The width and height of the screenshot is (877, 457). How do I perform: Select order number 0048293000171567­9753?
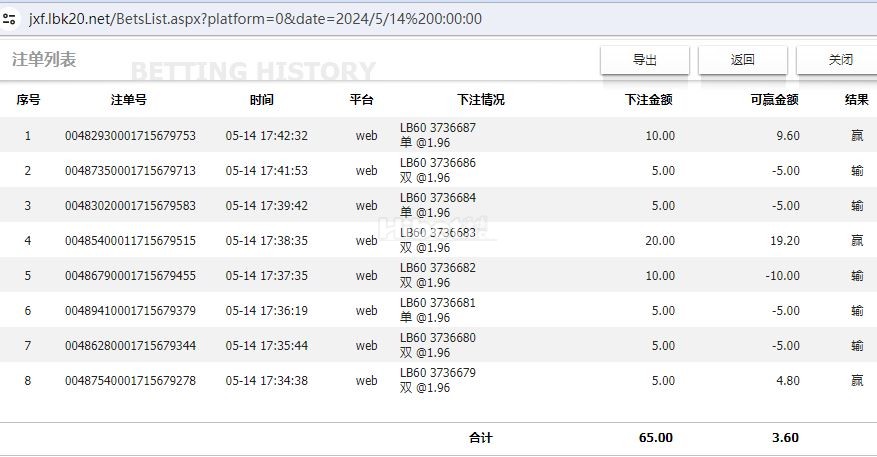(x=130, y=135)
